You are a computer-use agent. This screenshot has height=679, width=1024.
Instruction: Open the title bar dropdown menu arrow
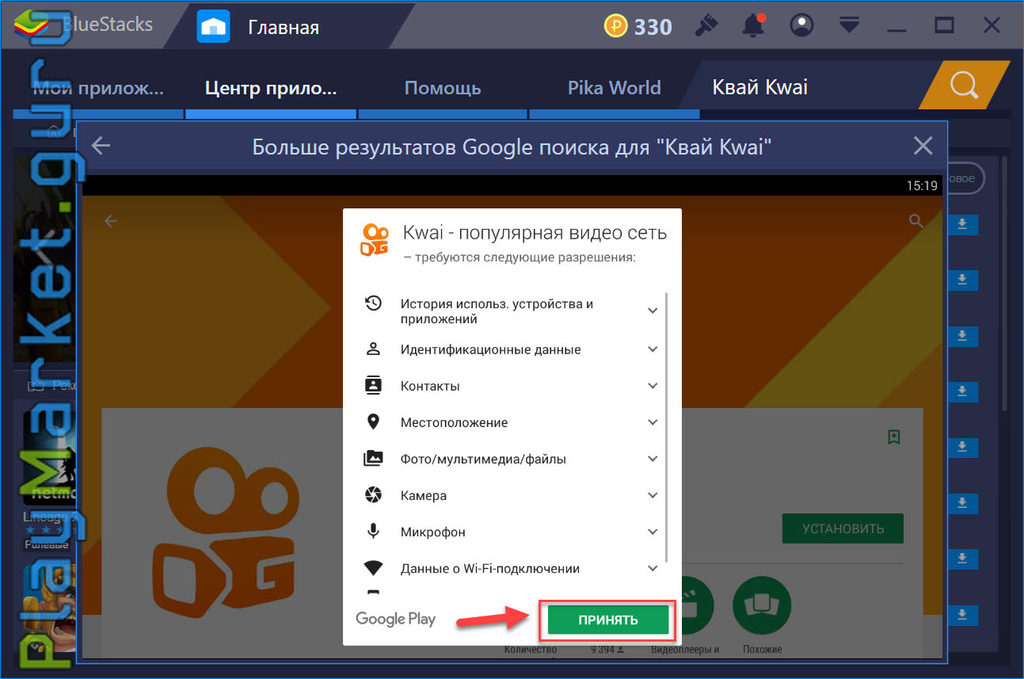pos(849,25)
